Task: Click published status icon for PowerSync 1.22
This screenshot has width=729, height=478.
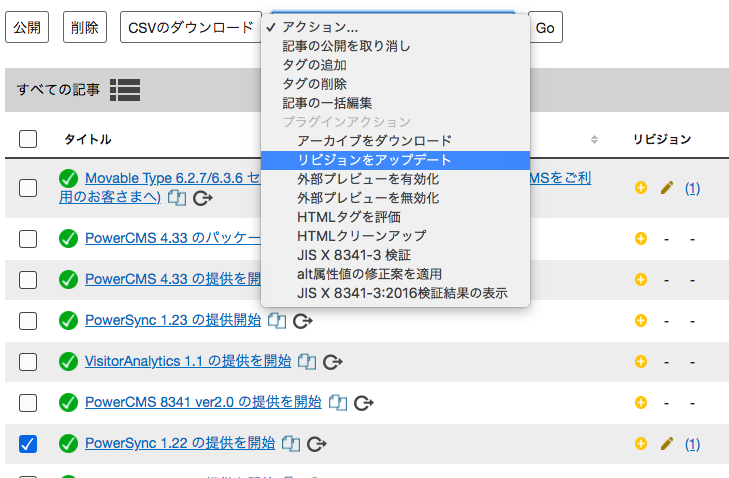Action: point(68,443)
